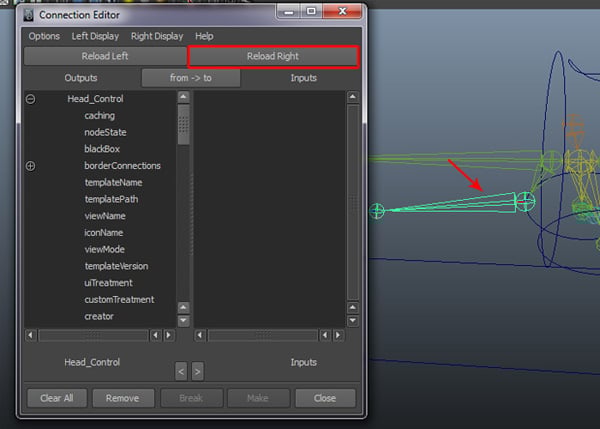This screenshot has height=429, width=600.
Task: Click the right arrow navigation button
Action: pos(197,371)
